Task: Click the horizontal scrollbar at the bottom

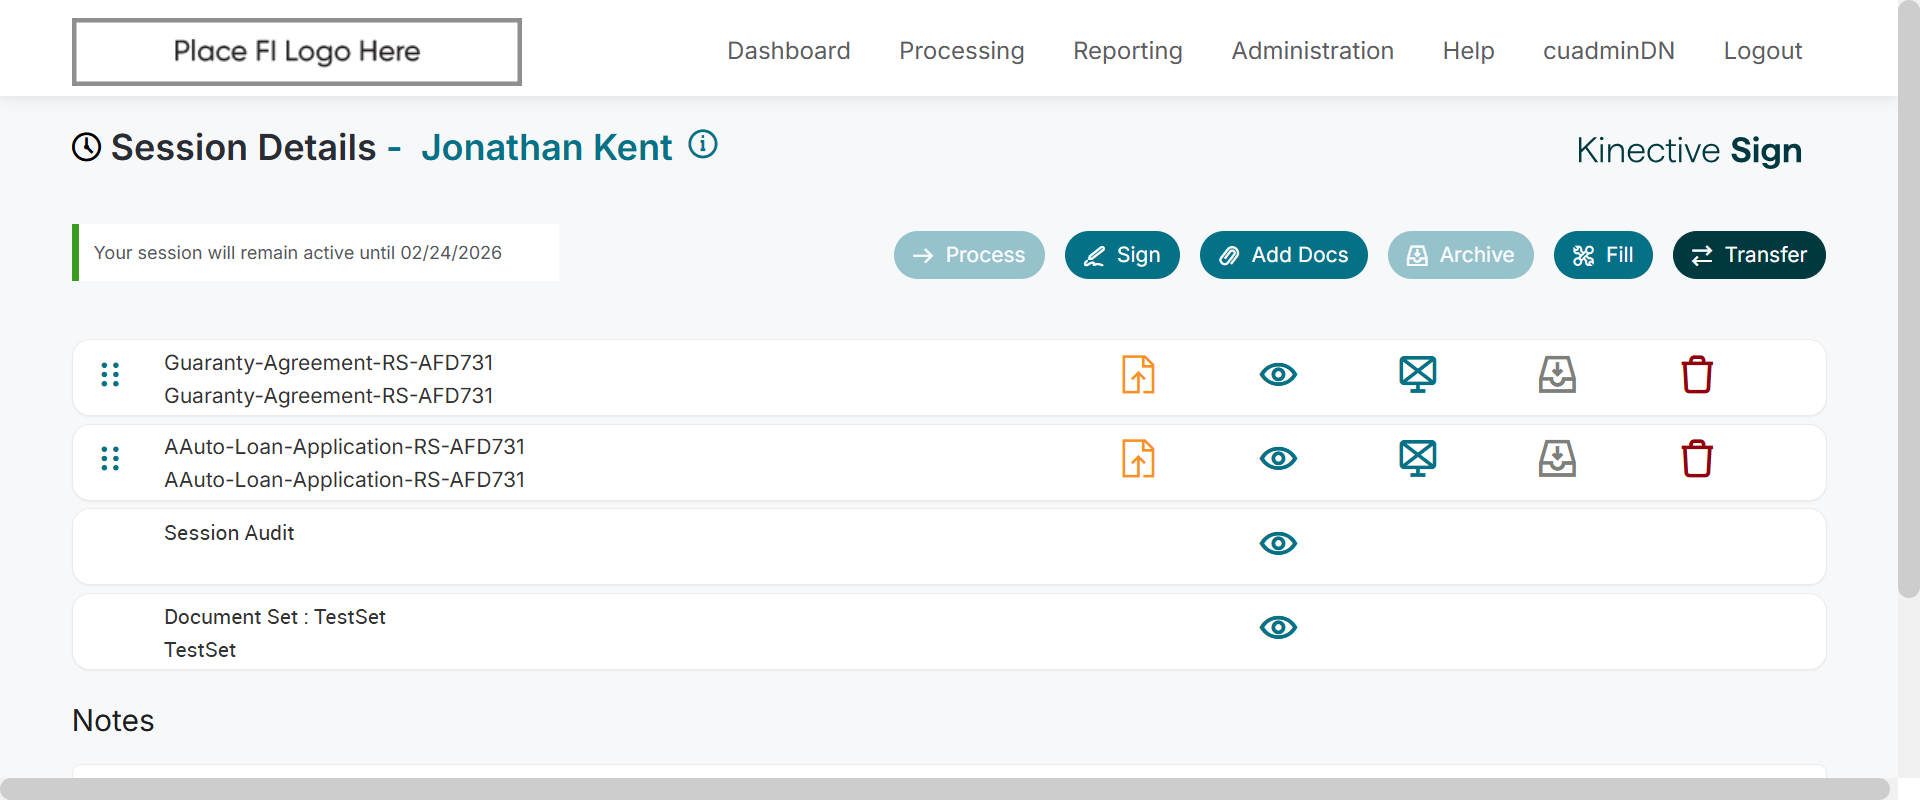Action: [x=944, y=788]
